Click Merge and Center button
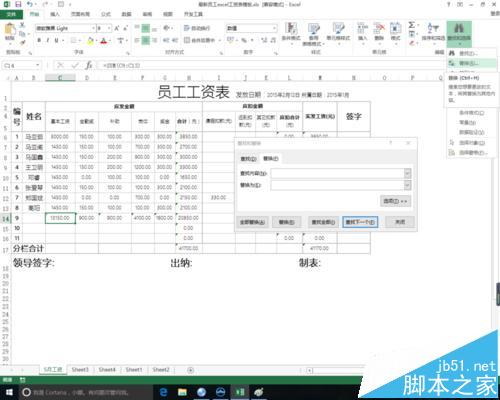 (x=199, y=40)
